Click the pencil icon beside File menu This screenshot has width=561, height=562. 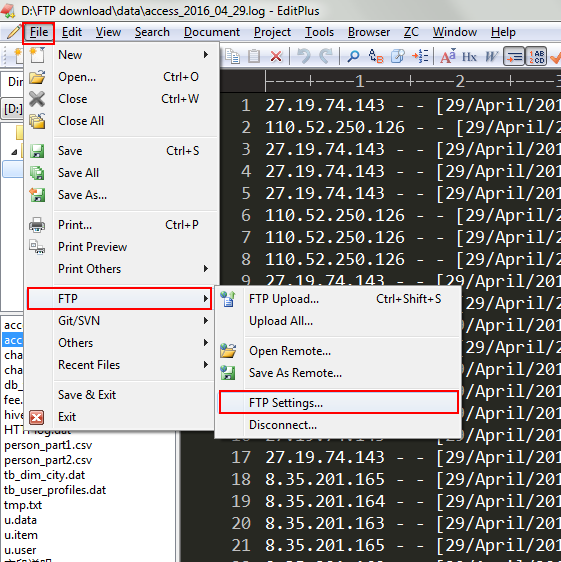(14, 32)
